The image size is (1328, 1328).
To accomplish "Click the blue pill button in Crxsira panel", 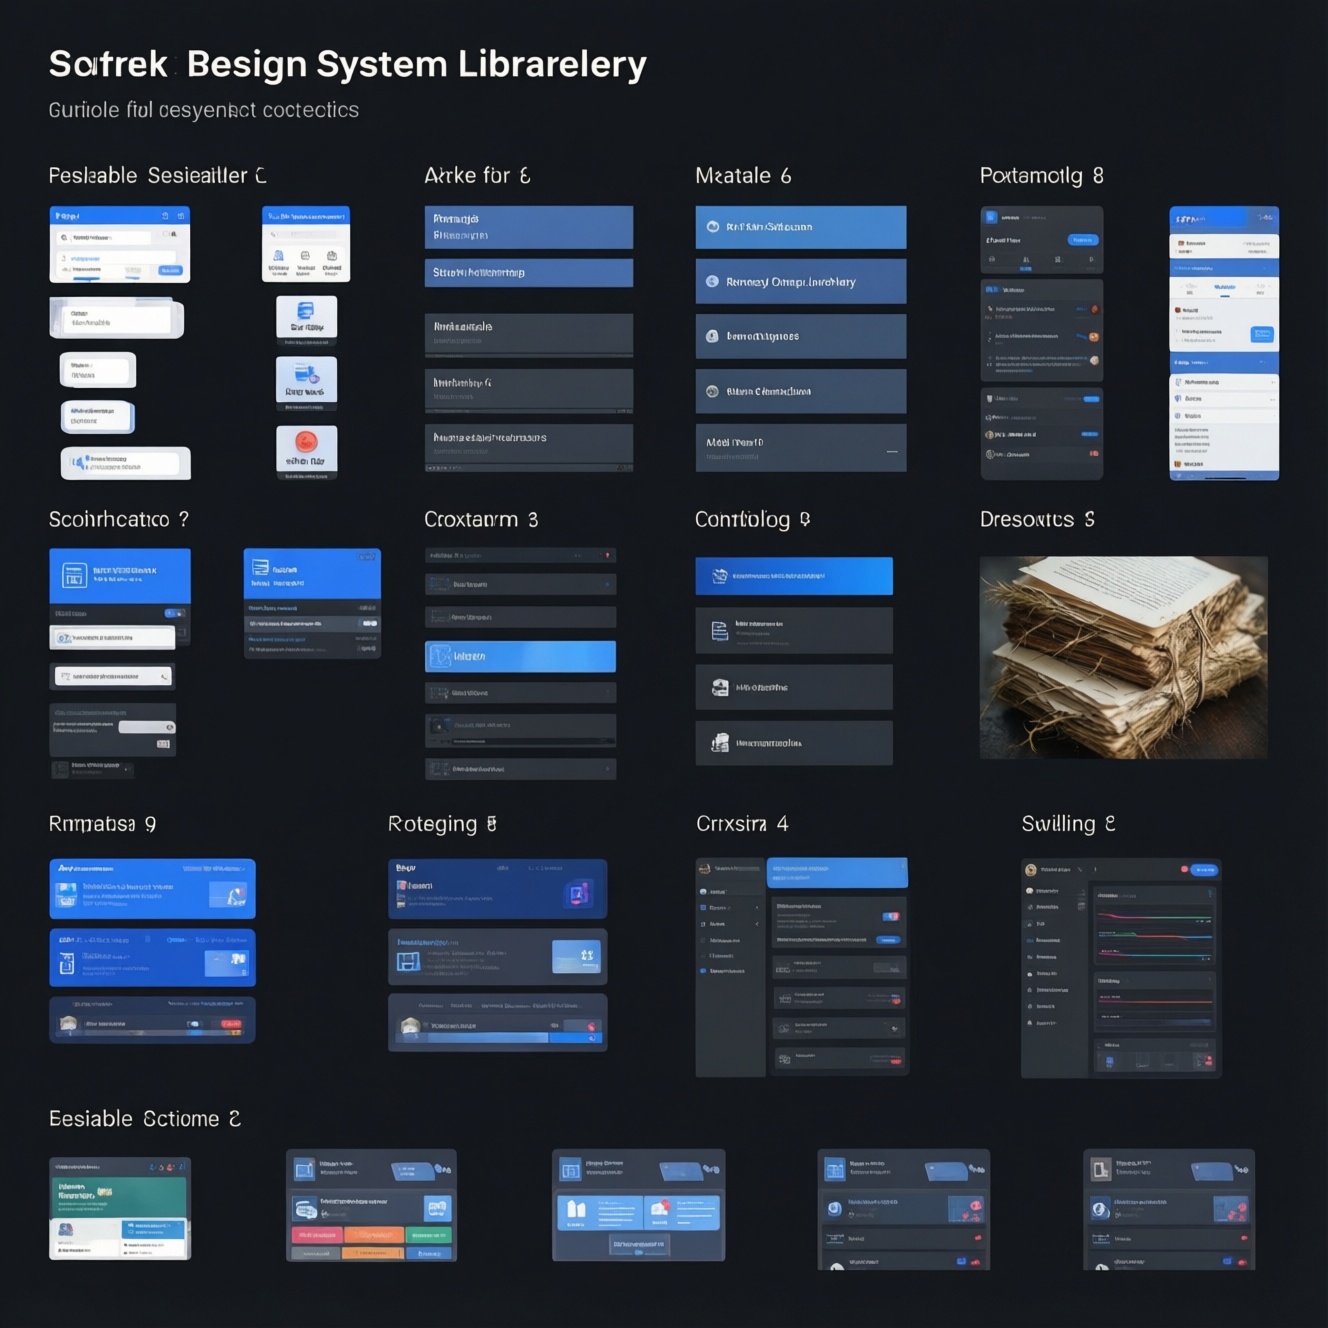I will 887,940.
